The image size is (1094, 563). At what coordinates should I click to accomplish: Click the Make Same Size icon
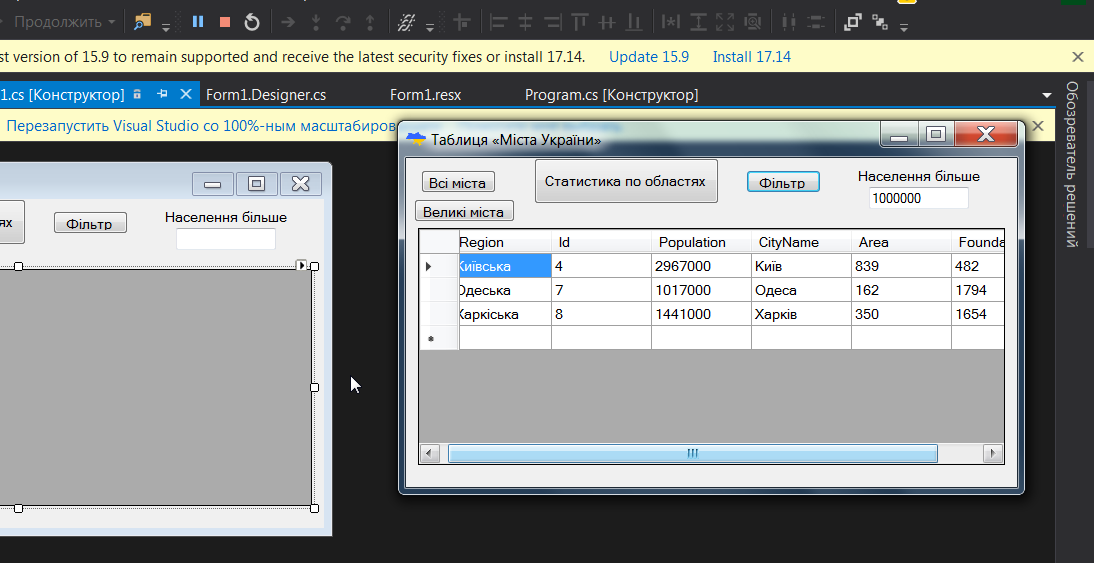[x=725, y=22]
